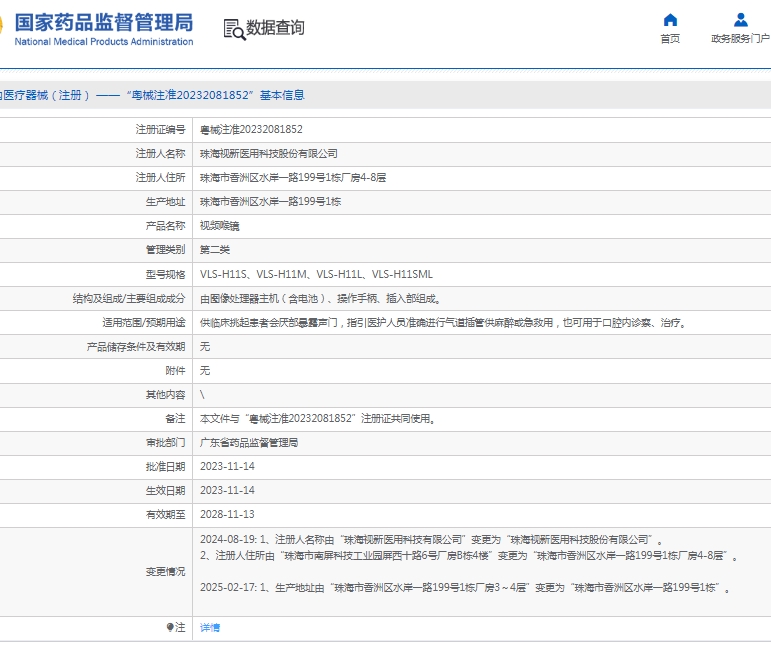Click the 政务服务门户 label
Viewport: 771px width, 649px height.
point(741,38)
